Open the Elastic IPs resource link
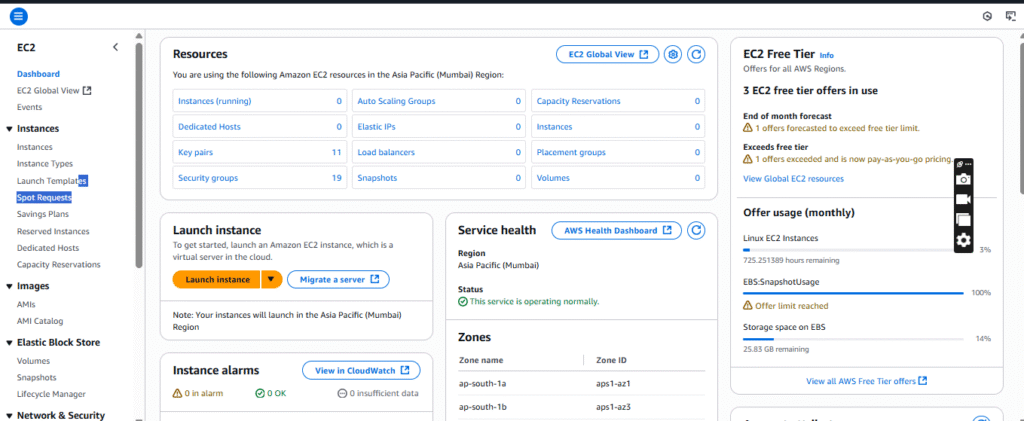 tap(376, 127)
